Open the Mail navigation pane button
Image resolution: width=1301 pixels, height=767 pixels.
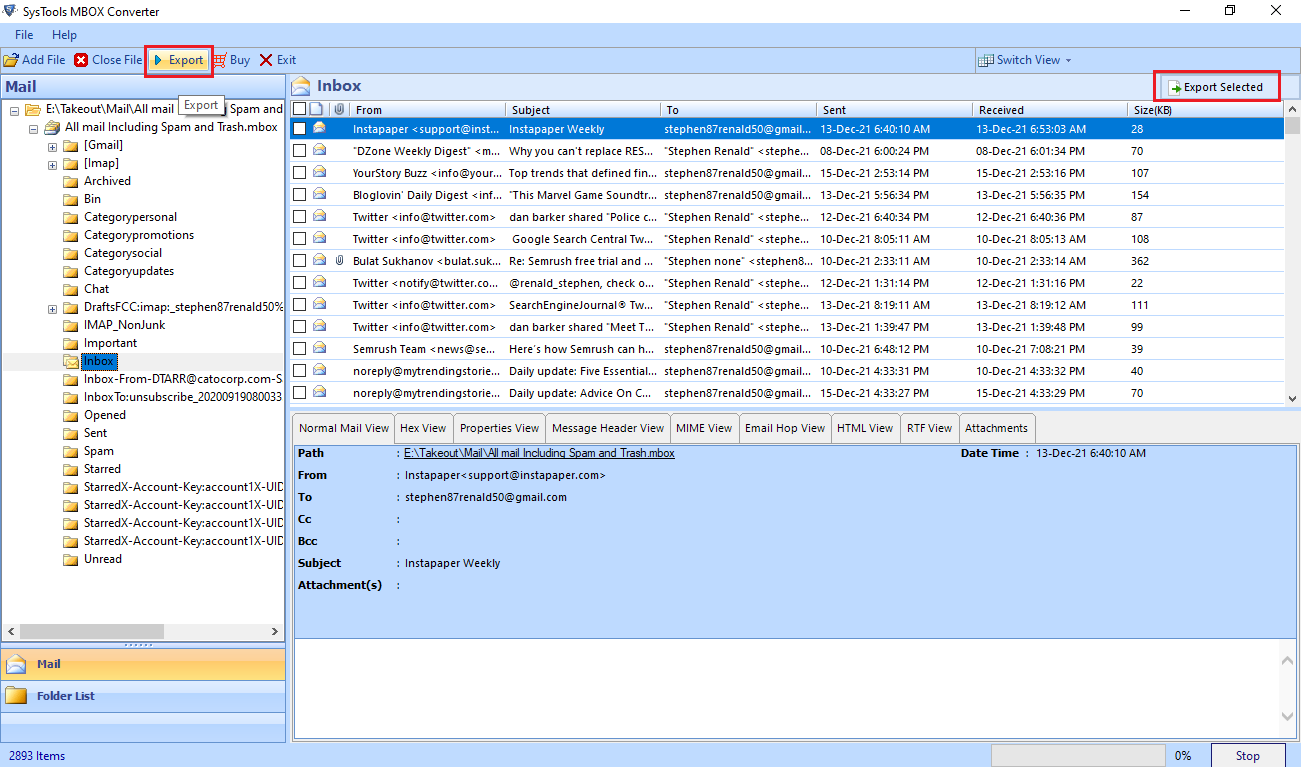click(x=143, y=664)
